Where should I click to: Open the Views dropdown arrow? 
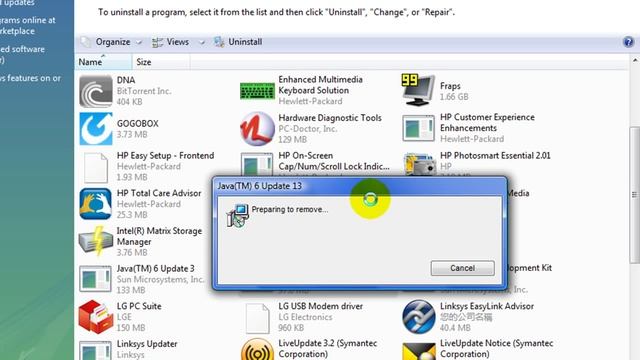202,42
